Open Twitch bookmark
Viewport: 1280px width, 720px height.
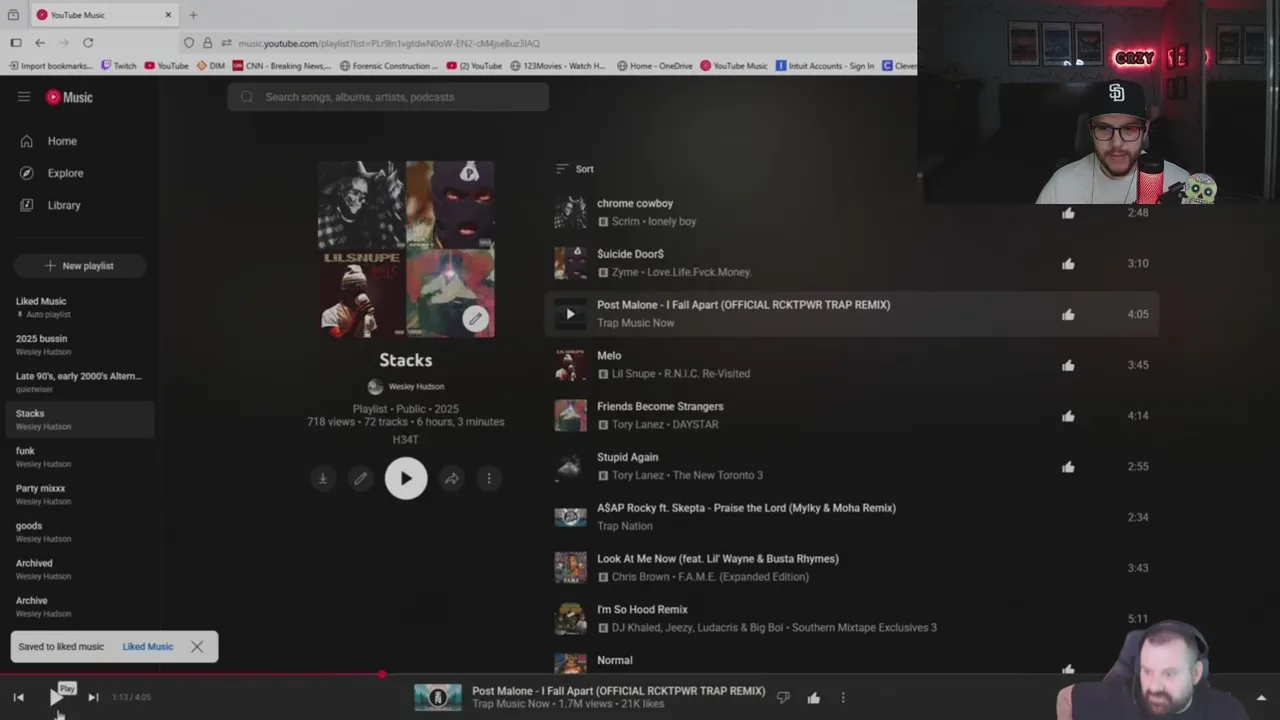point(119,66)
